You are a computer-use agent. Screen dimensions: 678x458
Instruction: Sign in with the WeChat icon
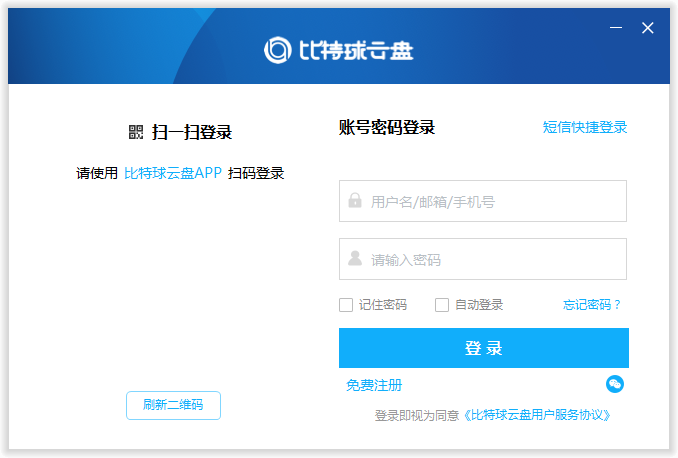[615, 385]
